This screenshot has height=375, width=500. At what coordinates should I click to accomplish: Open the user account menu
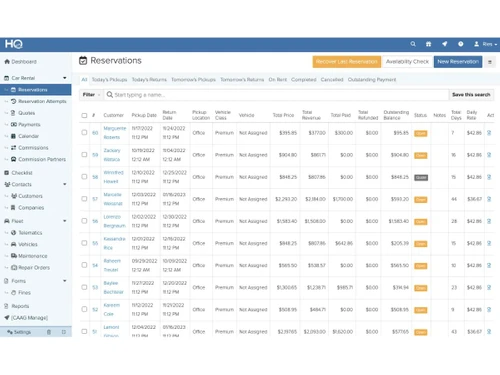485,44
